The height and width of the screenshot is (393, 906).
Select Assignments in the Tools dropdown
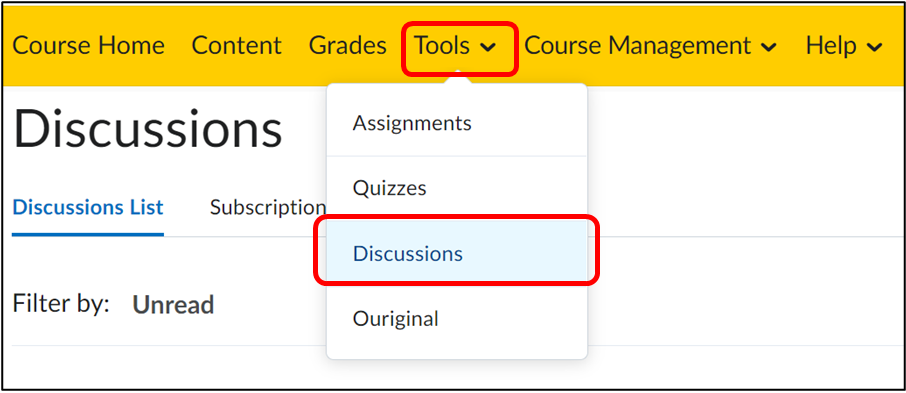[457, 123]
